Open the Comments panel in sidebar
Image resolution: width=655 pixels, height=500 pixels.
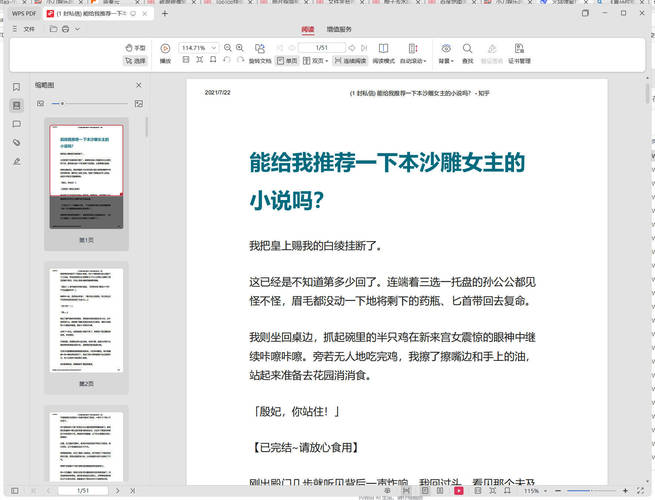[16, 124]
